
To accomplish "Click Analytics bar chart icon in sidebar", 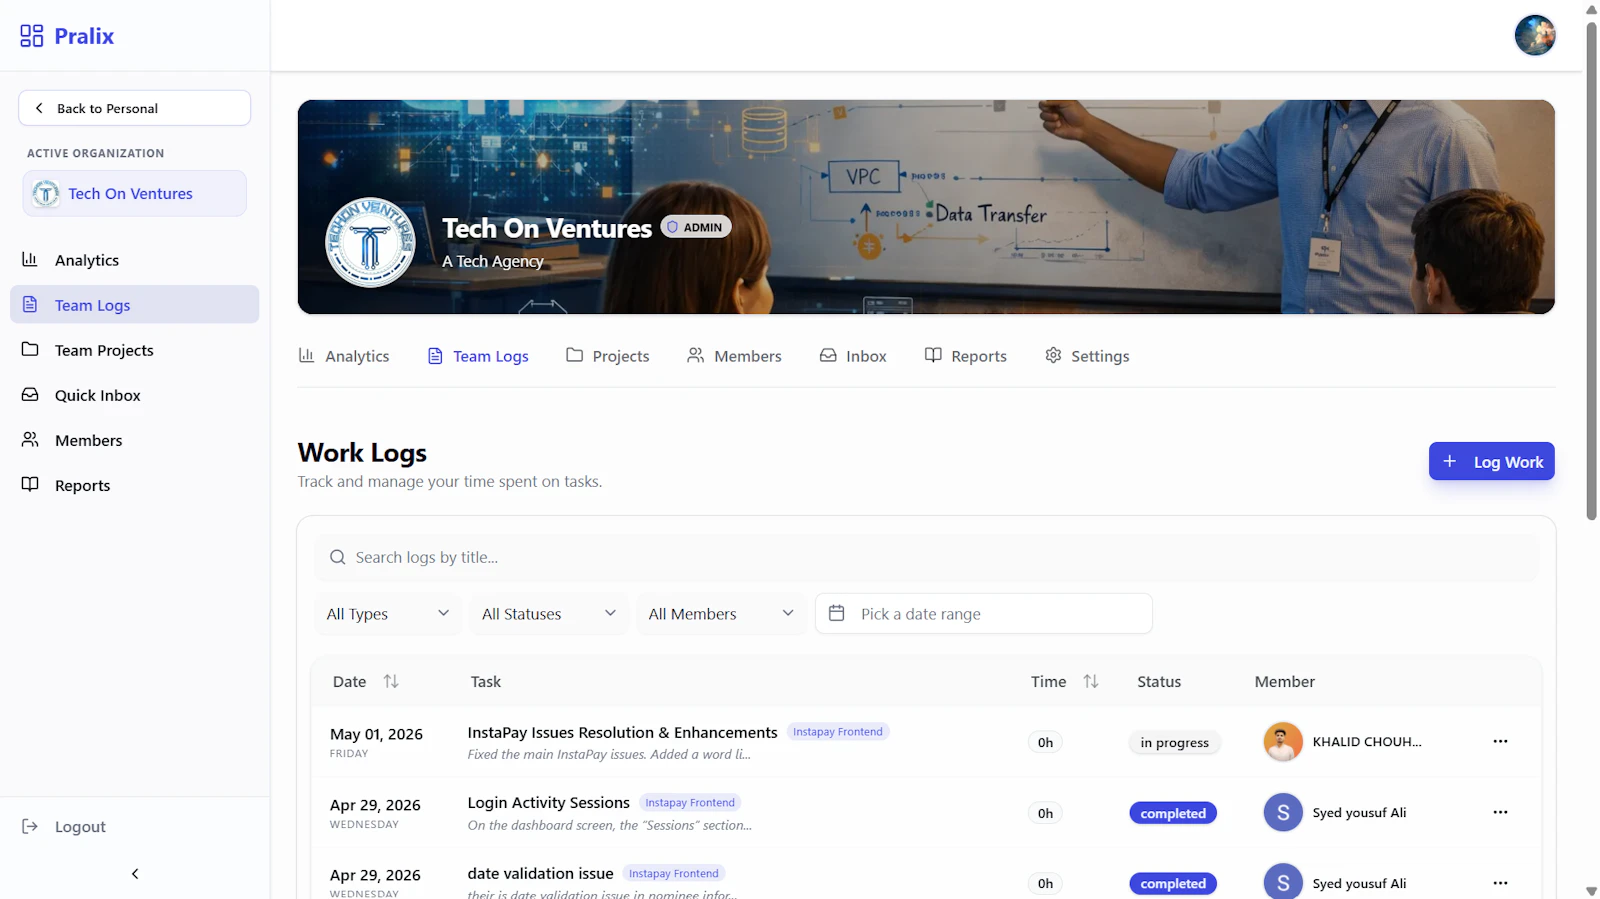I will [x=30, y=259].
